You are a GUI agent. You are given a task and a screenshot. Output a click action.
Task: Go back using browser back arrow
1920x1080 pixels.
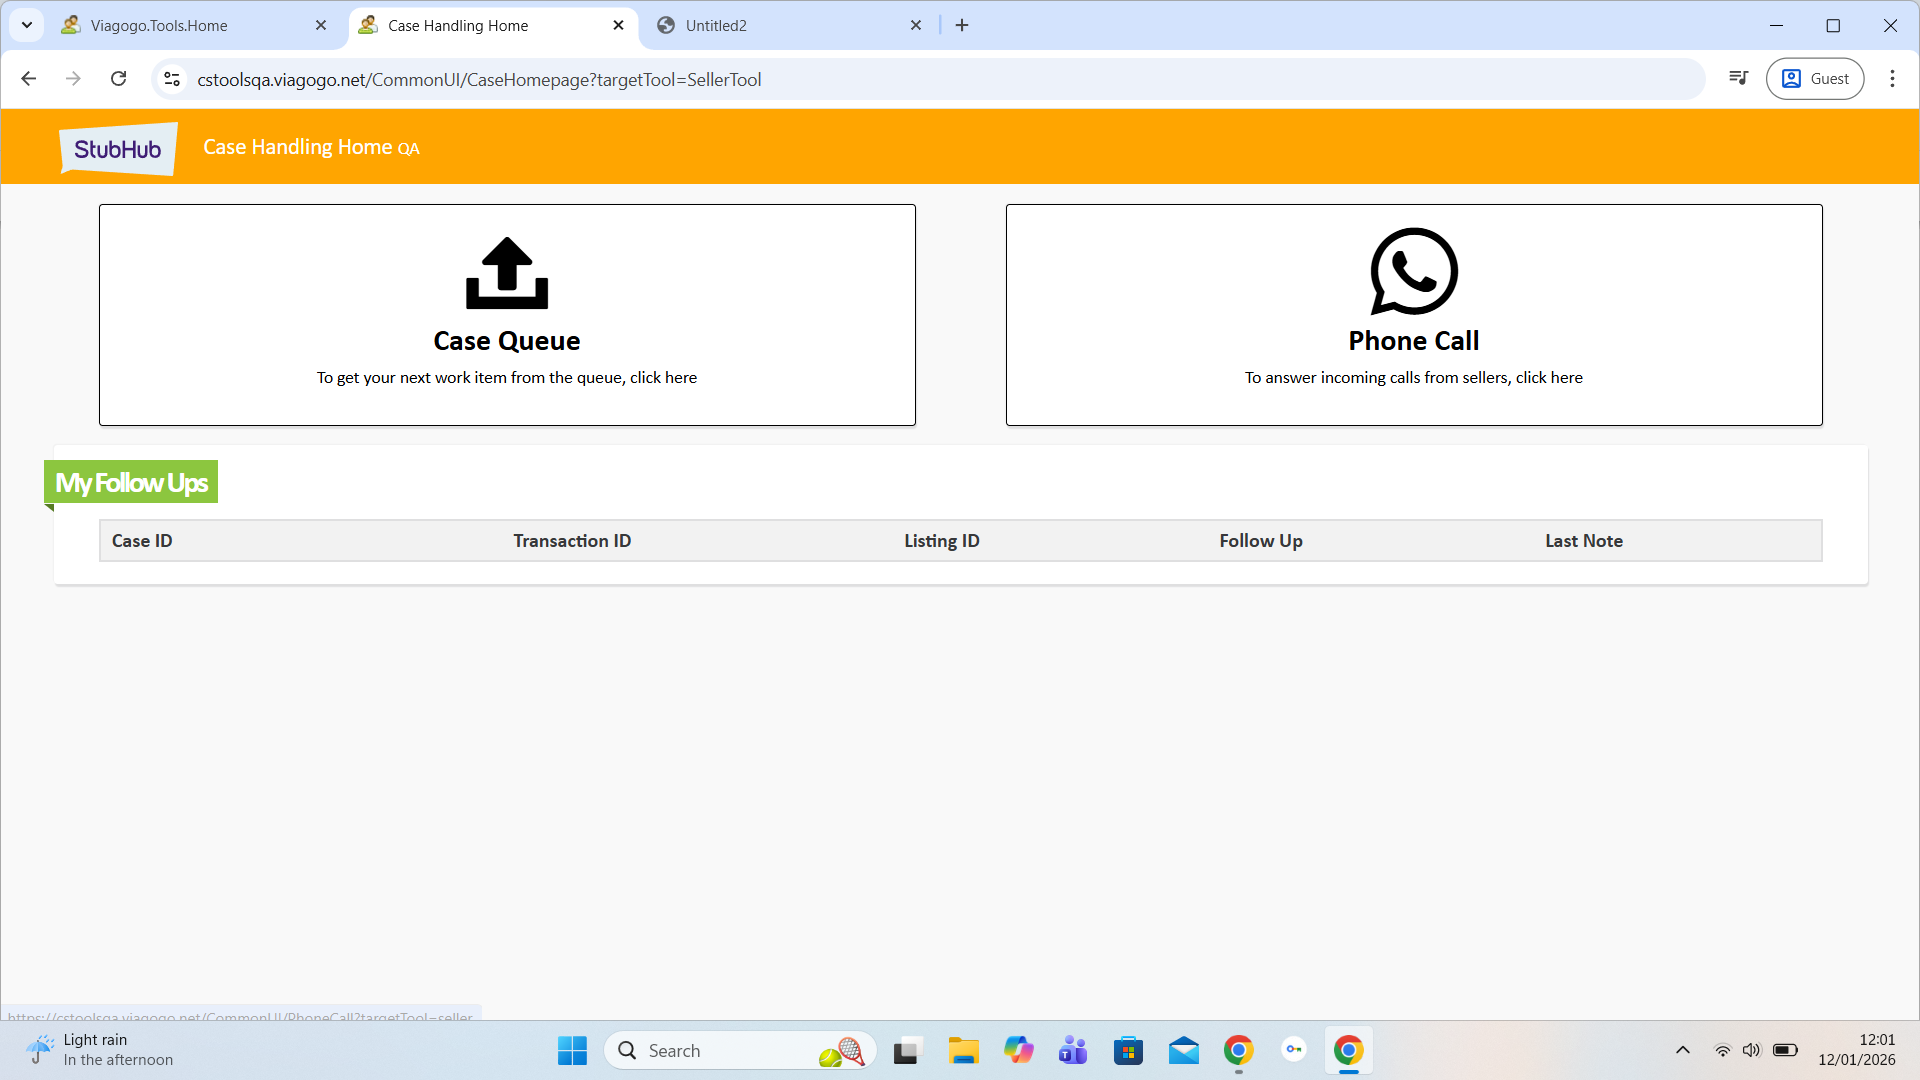(29, 79)
